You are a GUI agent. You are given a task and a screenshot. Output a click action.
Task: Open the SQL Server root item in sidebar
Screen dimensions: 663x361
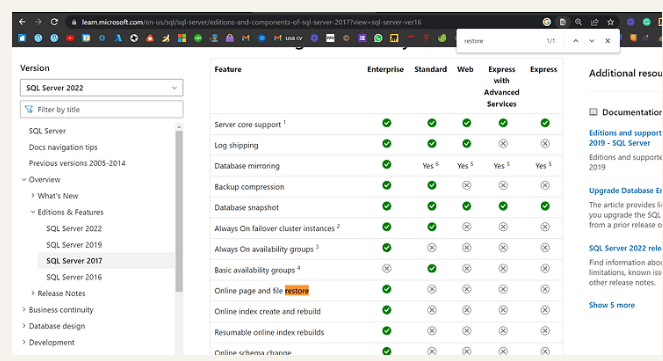[47, 131]
